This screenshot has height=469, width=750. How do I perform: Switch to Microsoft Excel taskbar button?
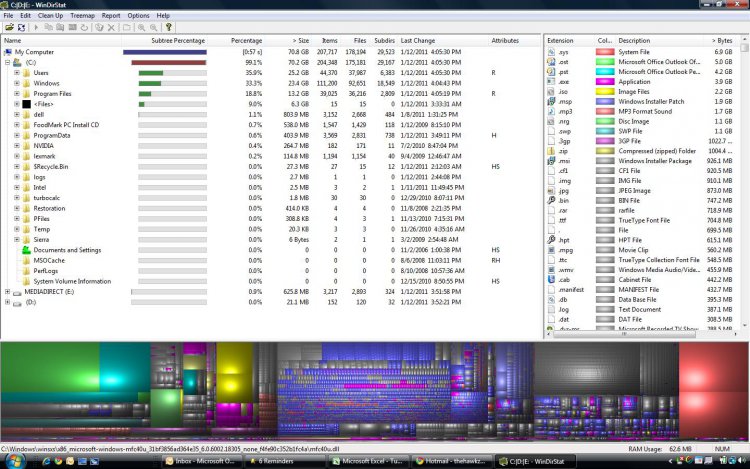point(369,461)
